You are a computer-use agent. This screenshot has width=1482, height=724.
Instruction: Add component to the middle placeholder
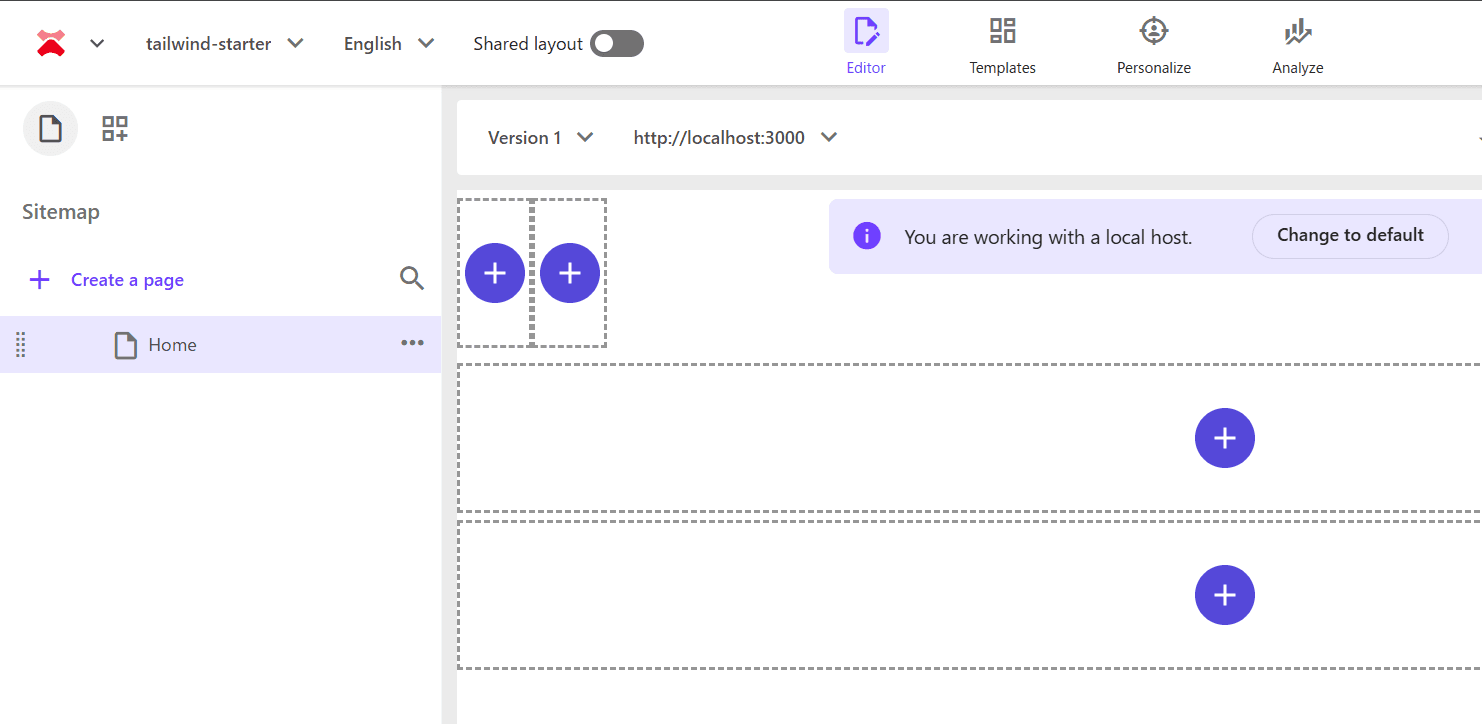[x=1224, y=438]
